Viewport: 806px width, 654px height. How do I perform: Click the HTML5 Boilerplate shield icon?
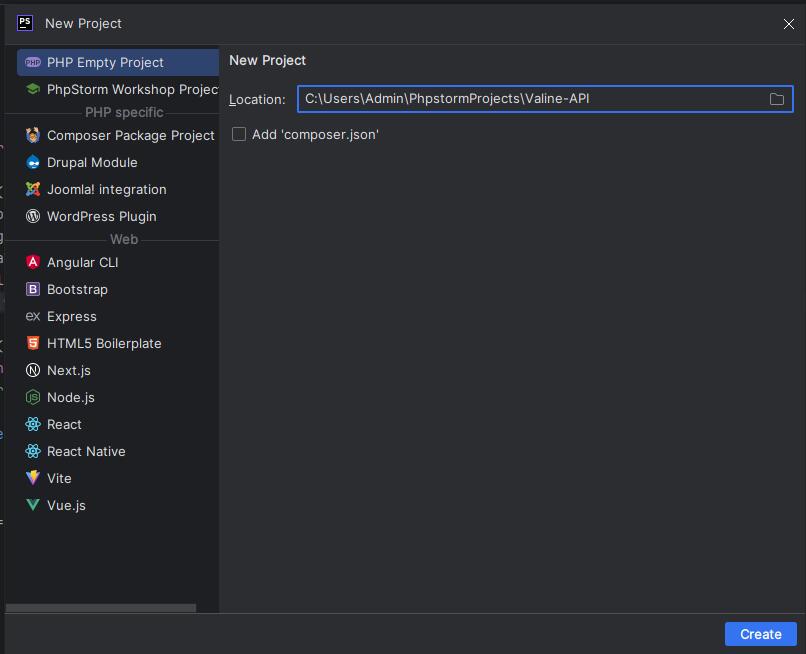[33, 343]
